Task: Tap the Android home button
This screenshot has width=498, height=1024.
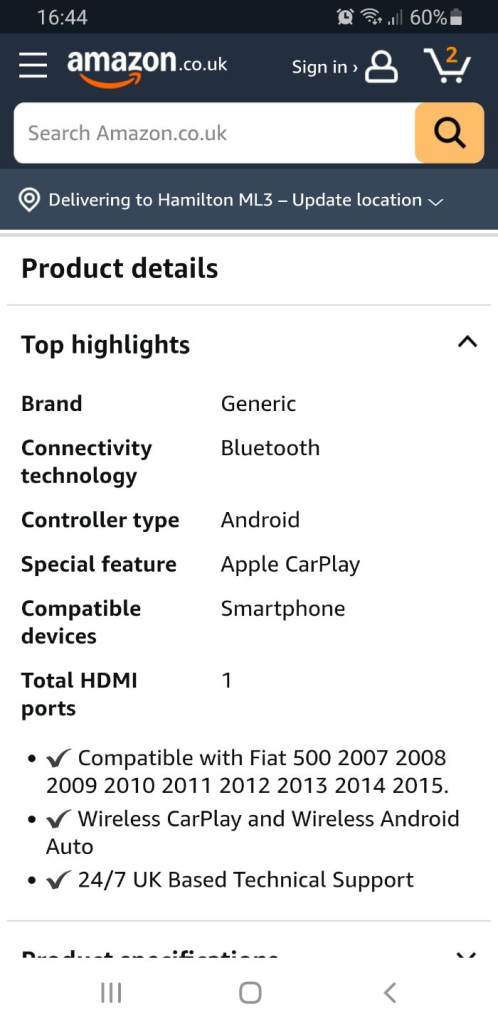Action: pos(250,993)
